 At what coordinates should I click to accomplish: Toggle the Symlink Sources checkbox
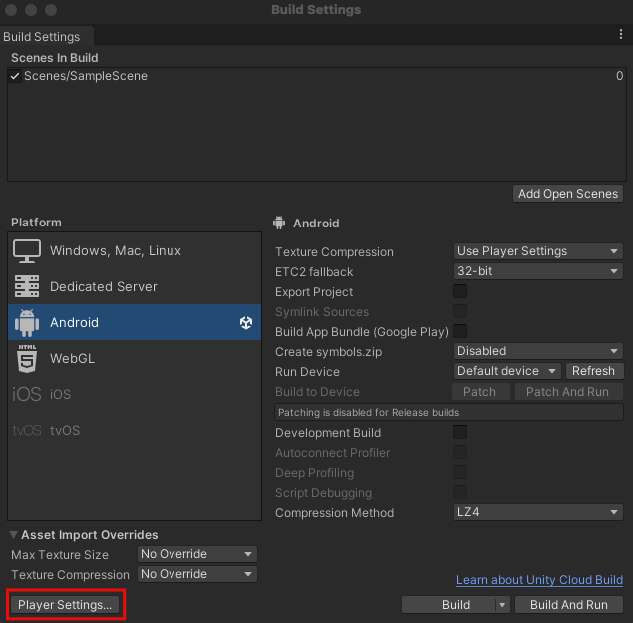460,311
